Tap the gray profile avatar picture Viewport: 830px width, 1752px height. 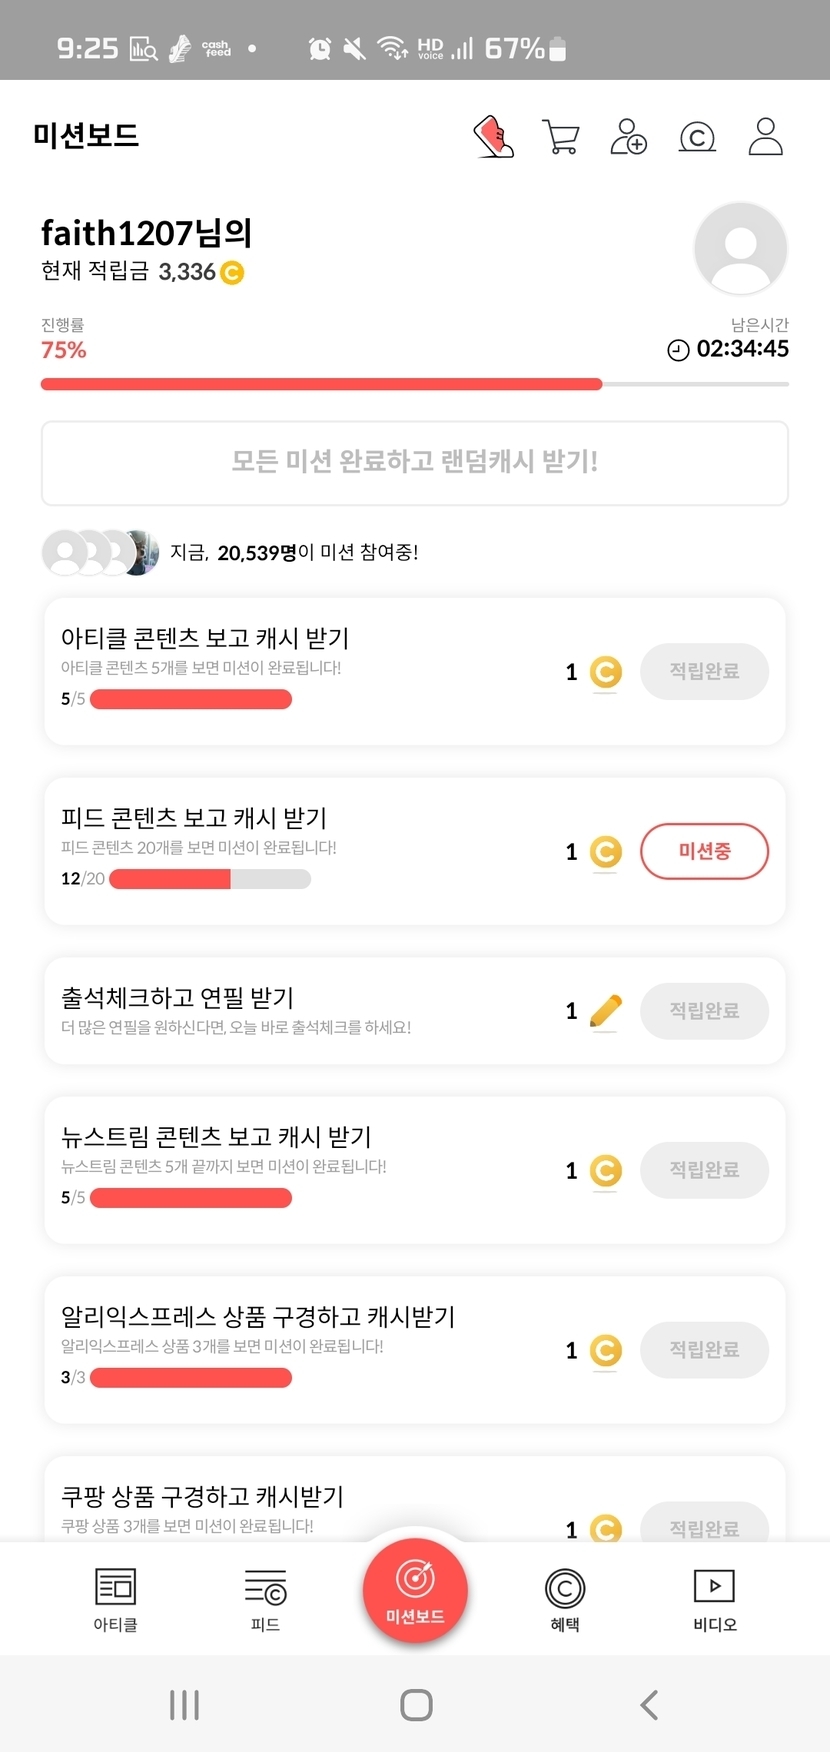tap(740, 249)
